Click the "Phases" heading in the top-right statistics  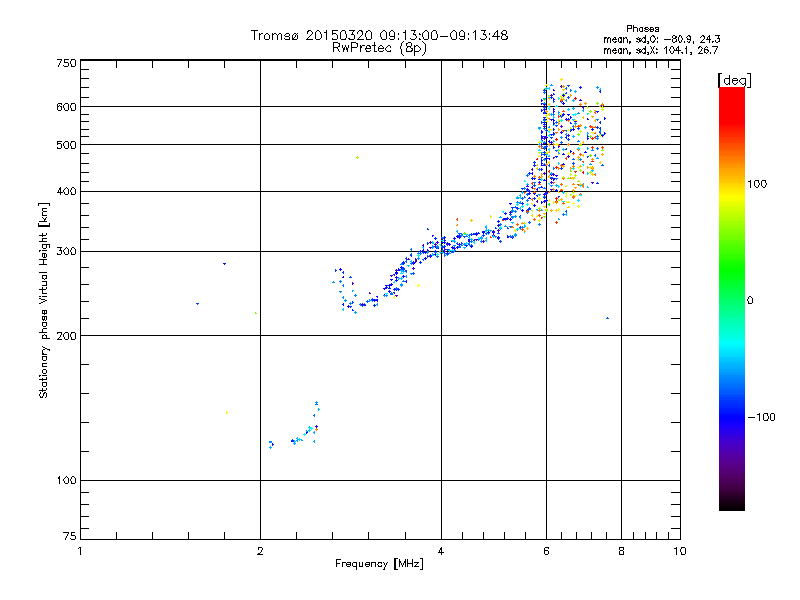point(642,29)
